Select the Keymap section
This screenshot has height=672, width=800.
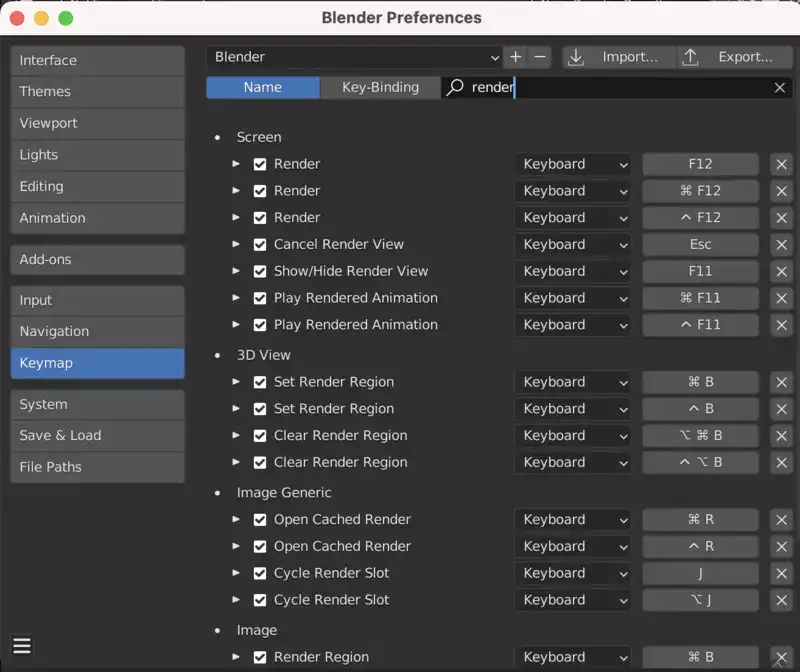point(97,363)
